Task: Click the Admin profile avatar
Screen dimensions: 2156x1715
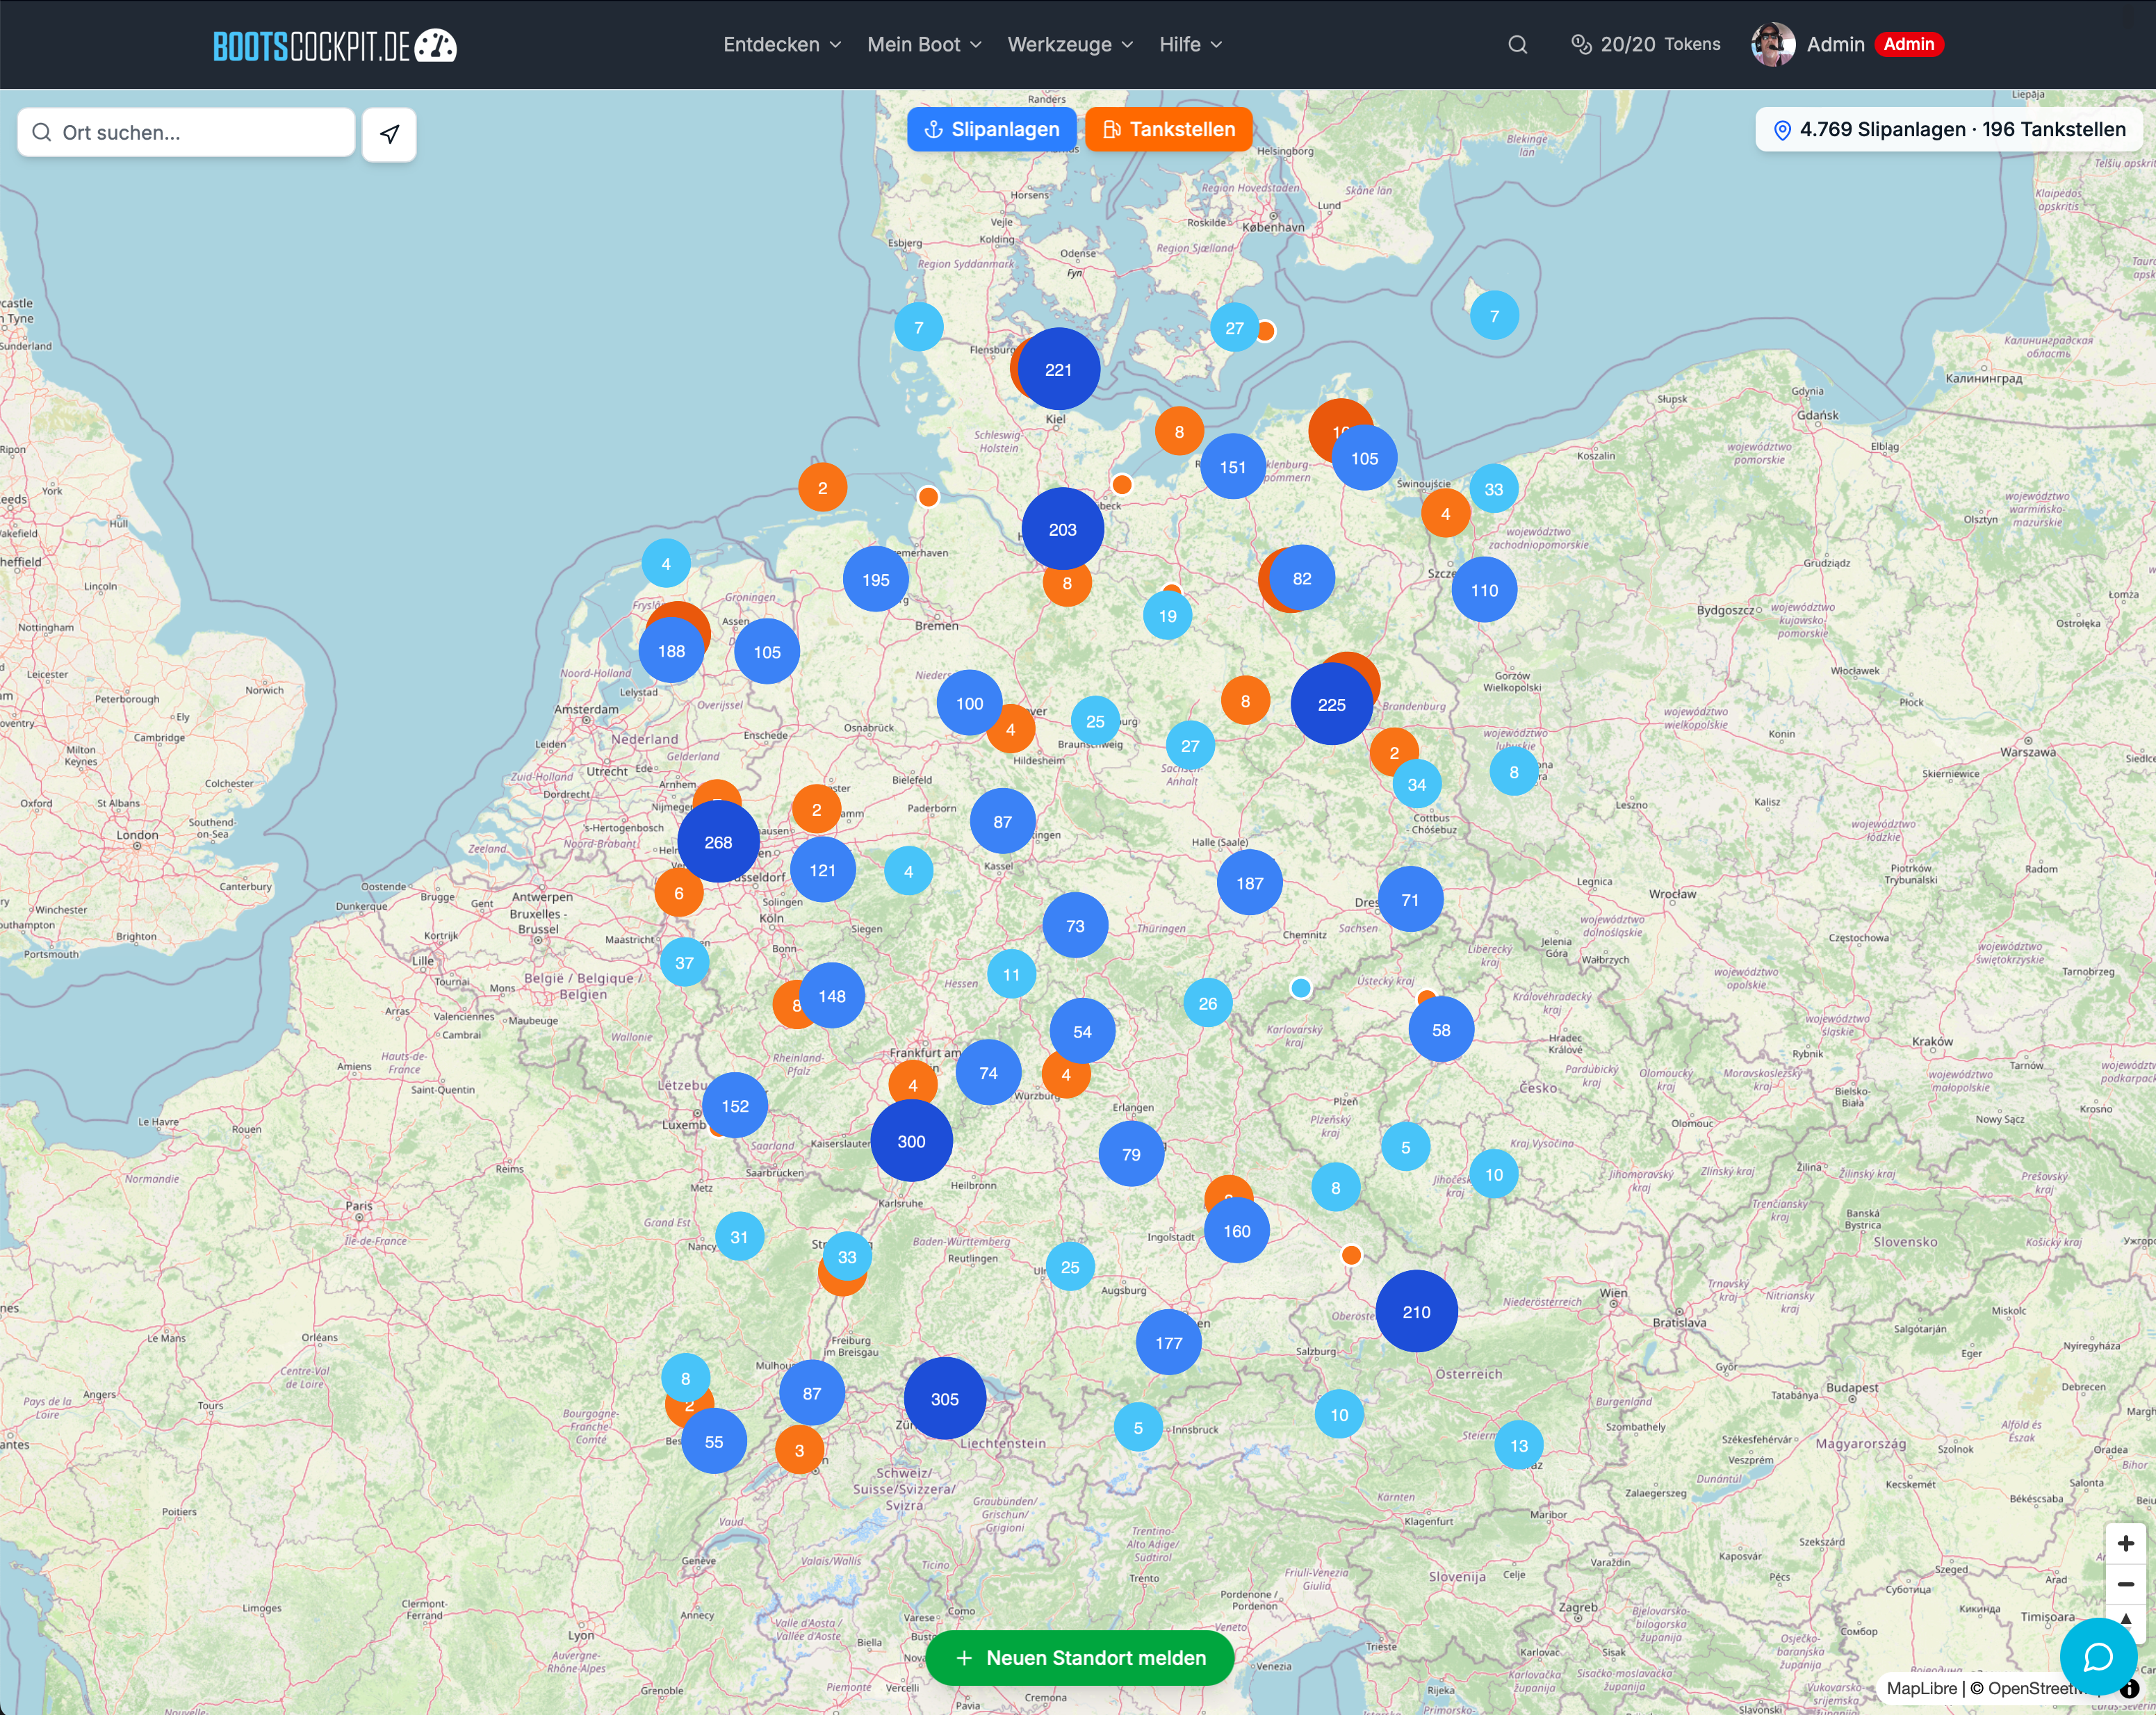Action: pos(1772,44)
